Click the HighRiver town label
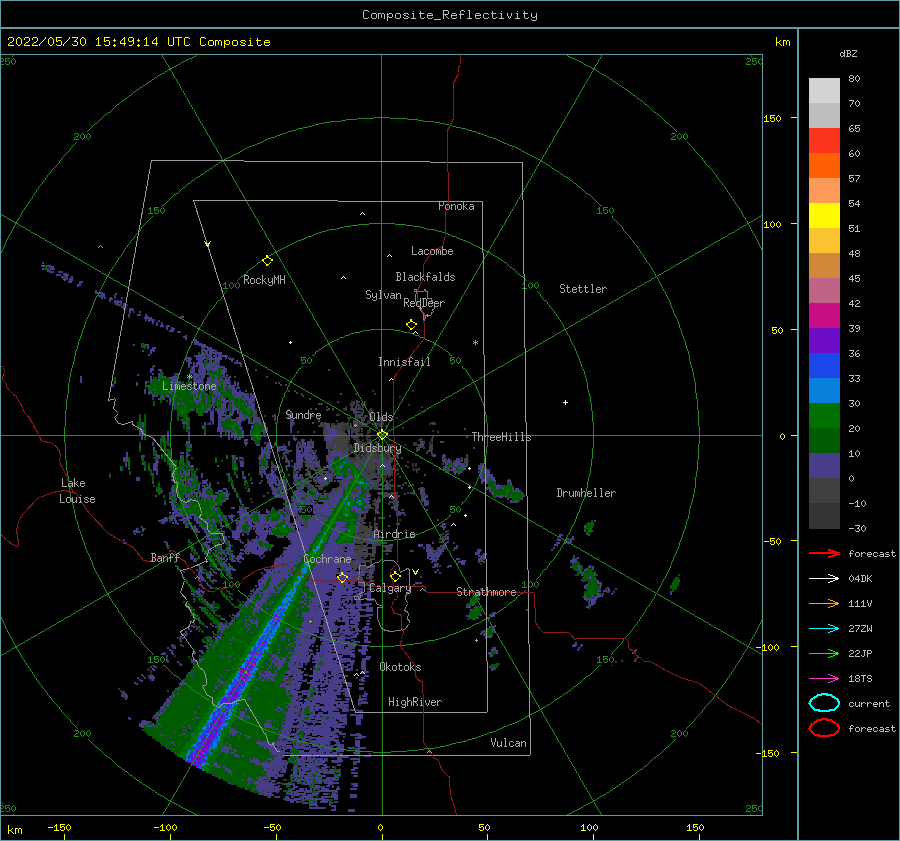Image resolution: width=900 pixels, height=841 pixels. pyautogui.click(x=415, y=702)
